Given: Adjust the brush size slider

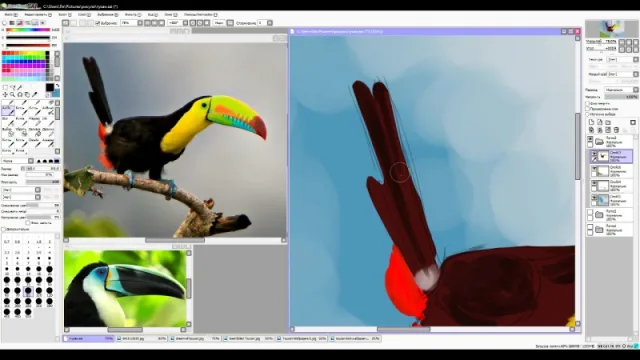Looking at the screenshot, I should tap(43, 169).
